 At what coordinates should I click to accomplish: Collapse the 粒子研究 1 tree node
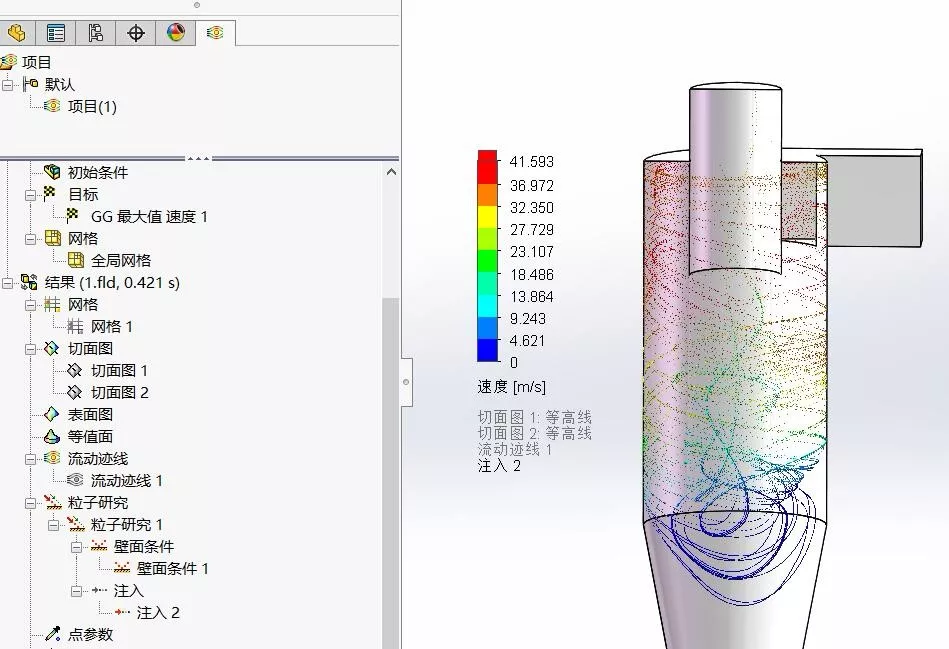[54, 524]
